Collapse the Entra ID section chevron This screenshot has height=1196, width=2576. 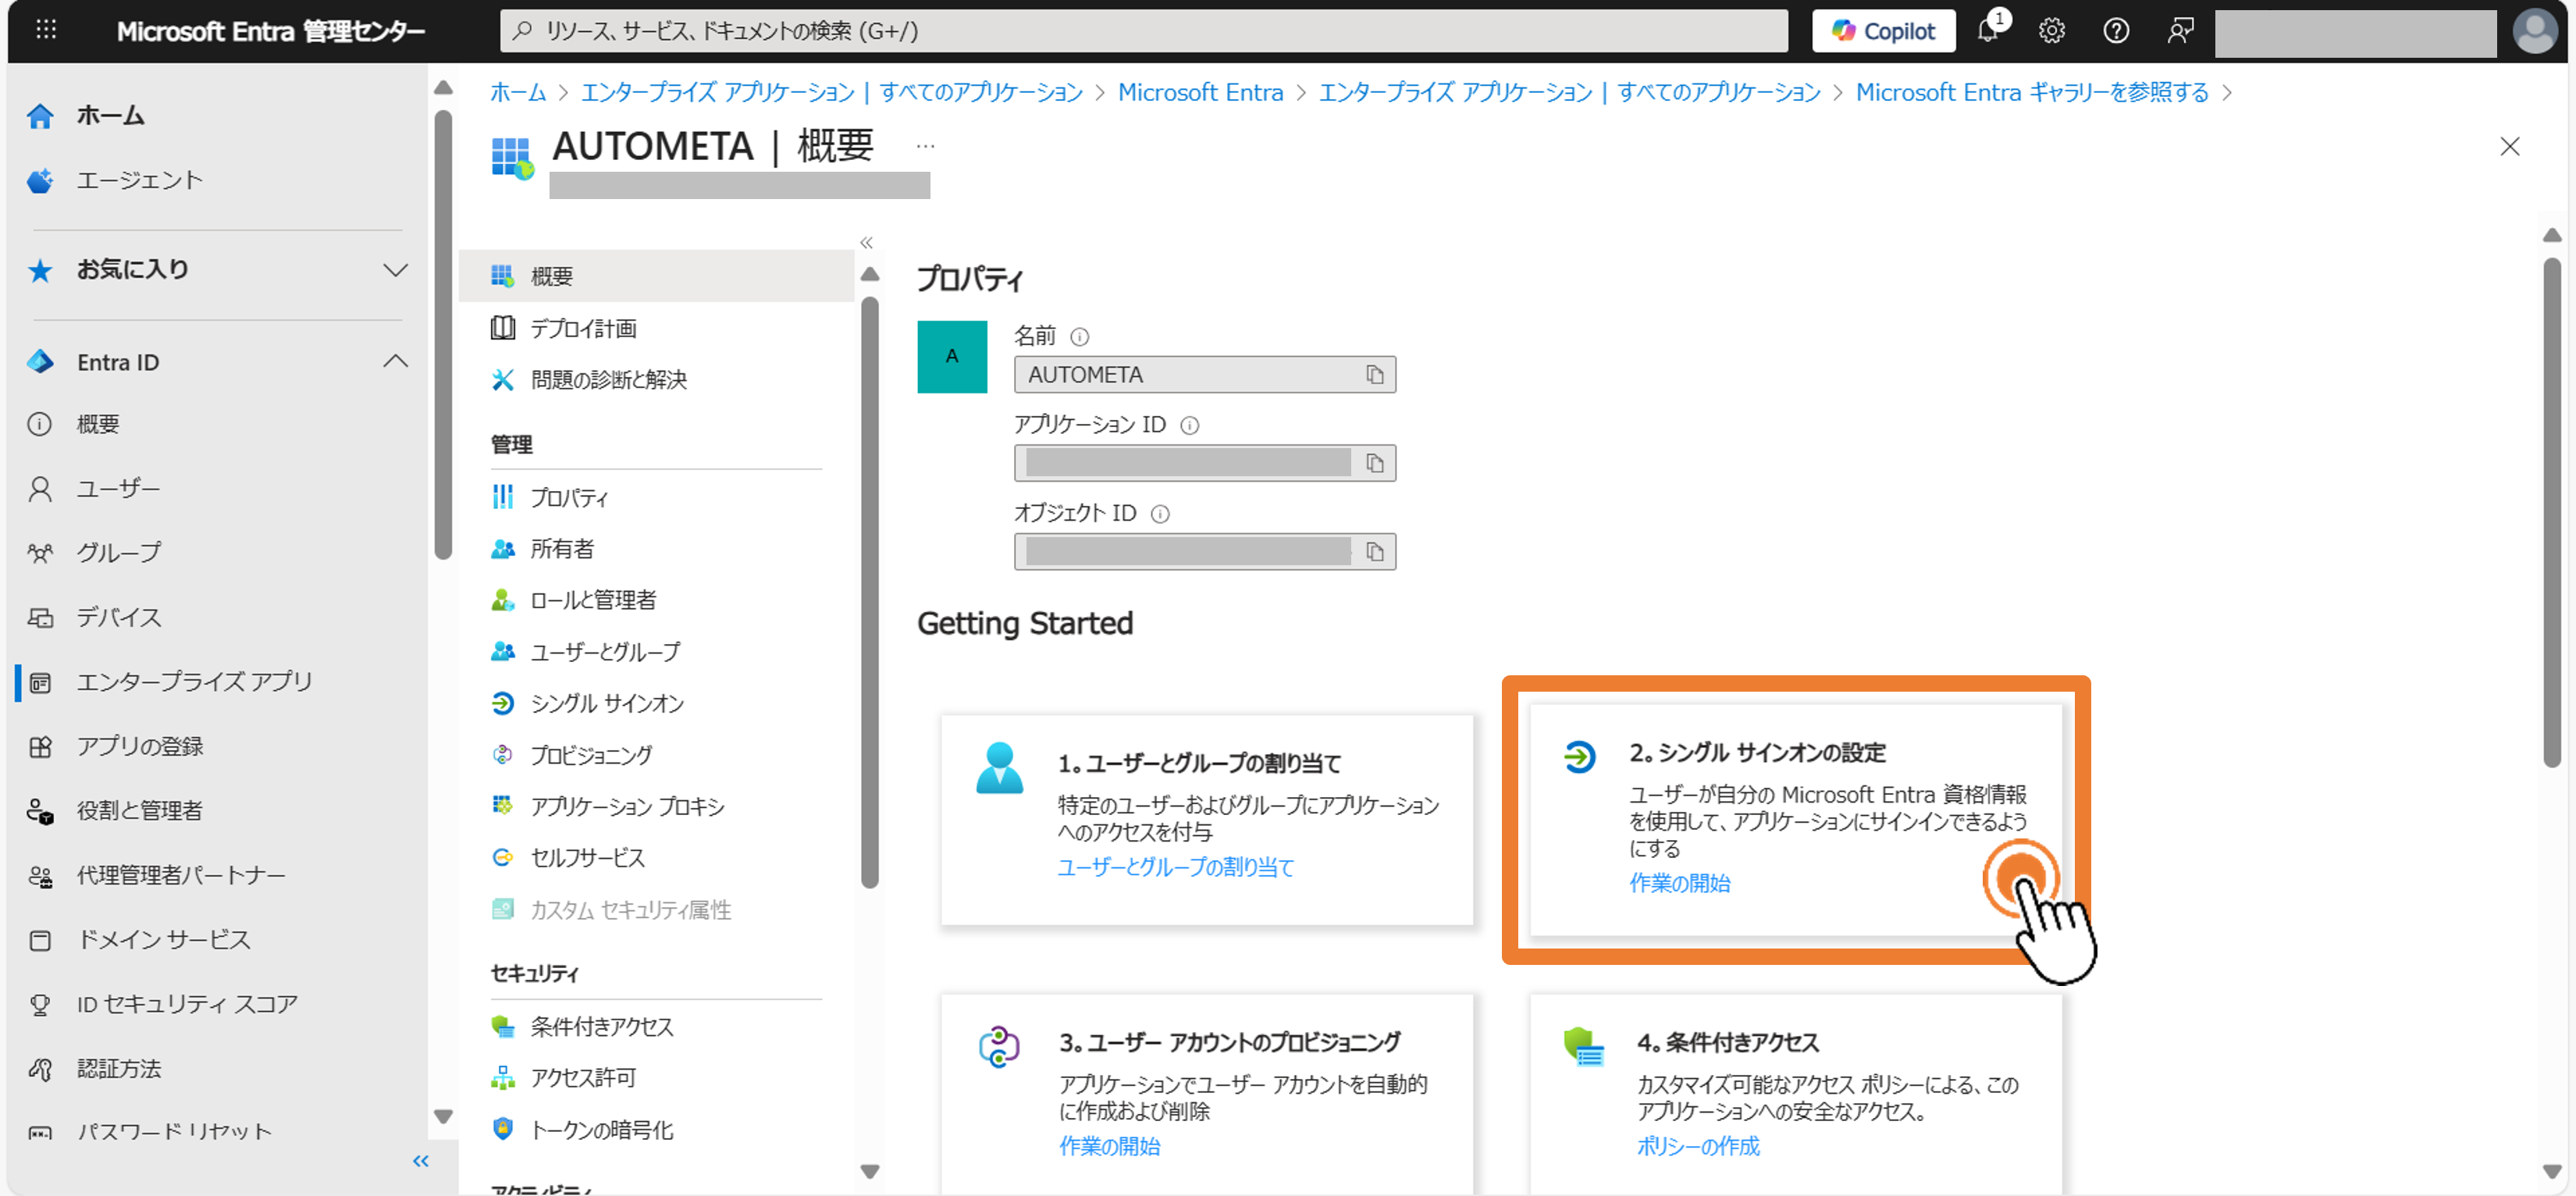pyautogui.click(x=396, y=362)
